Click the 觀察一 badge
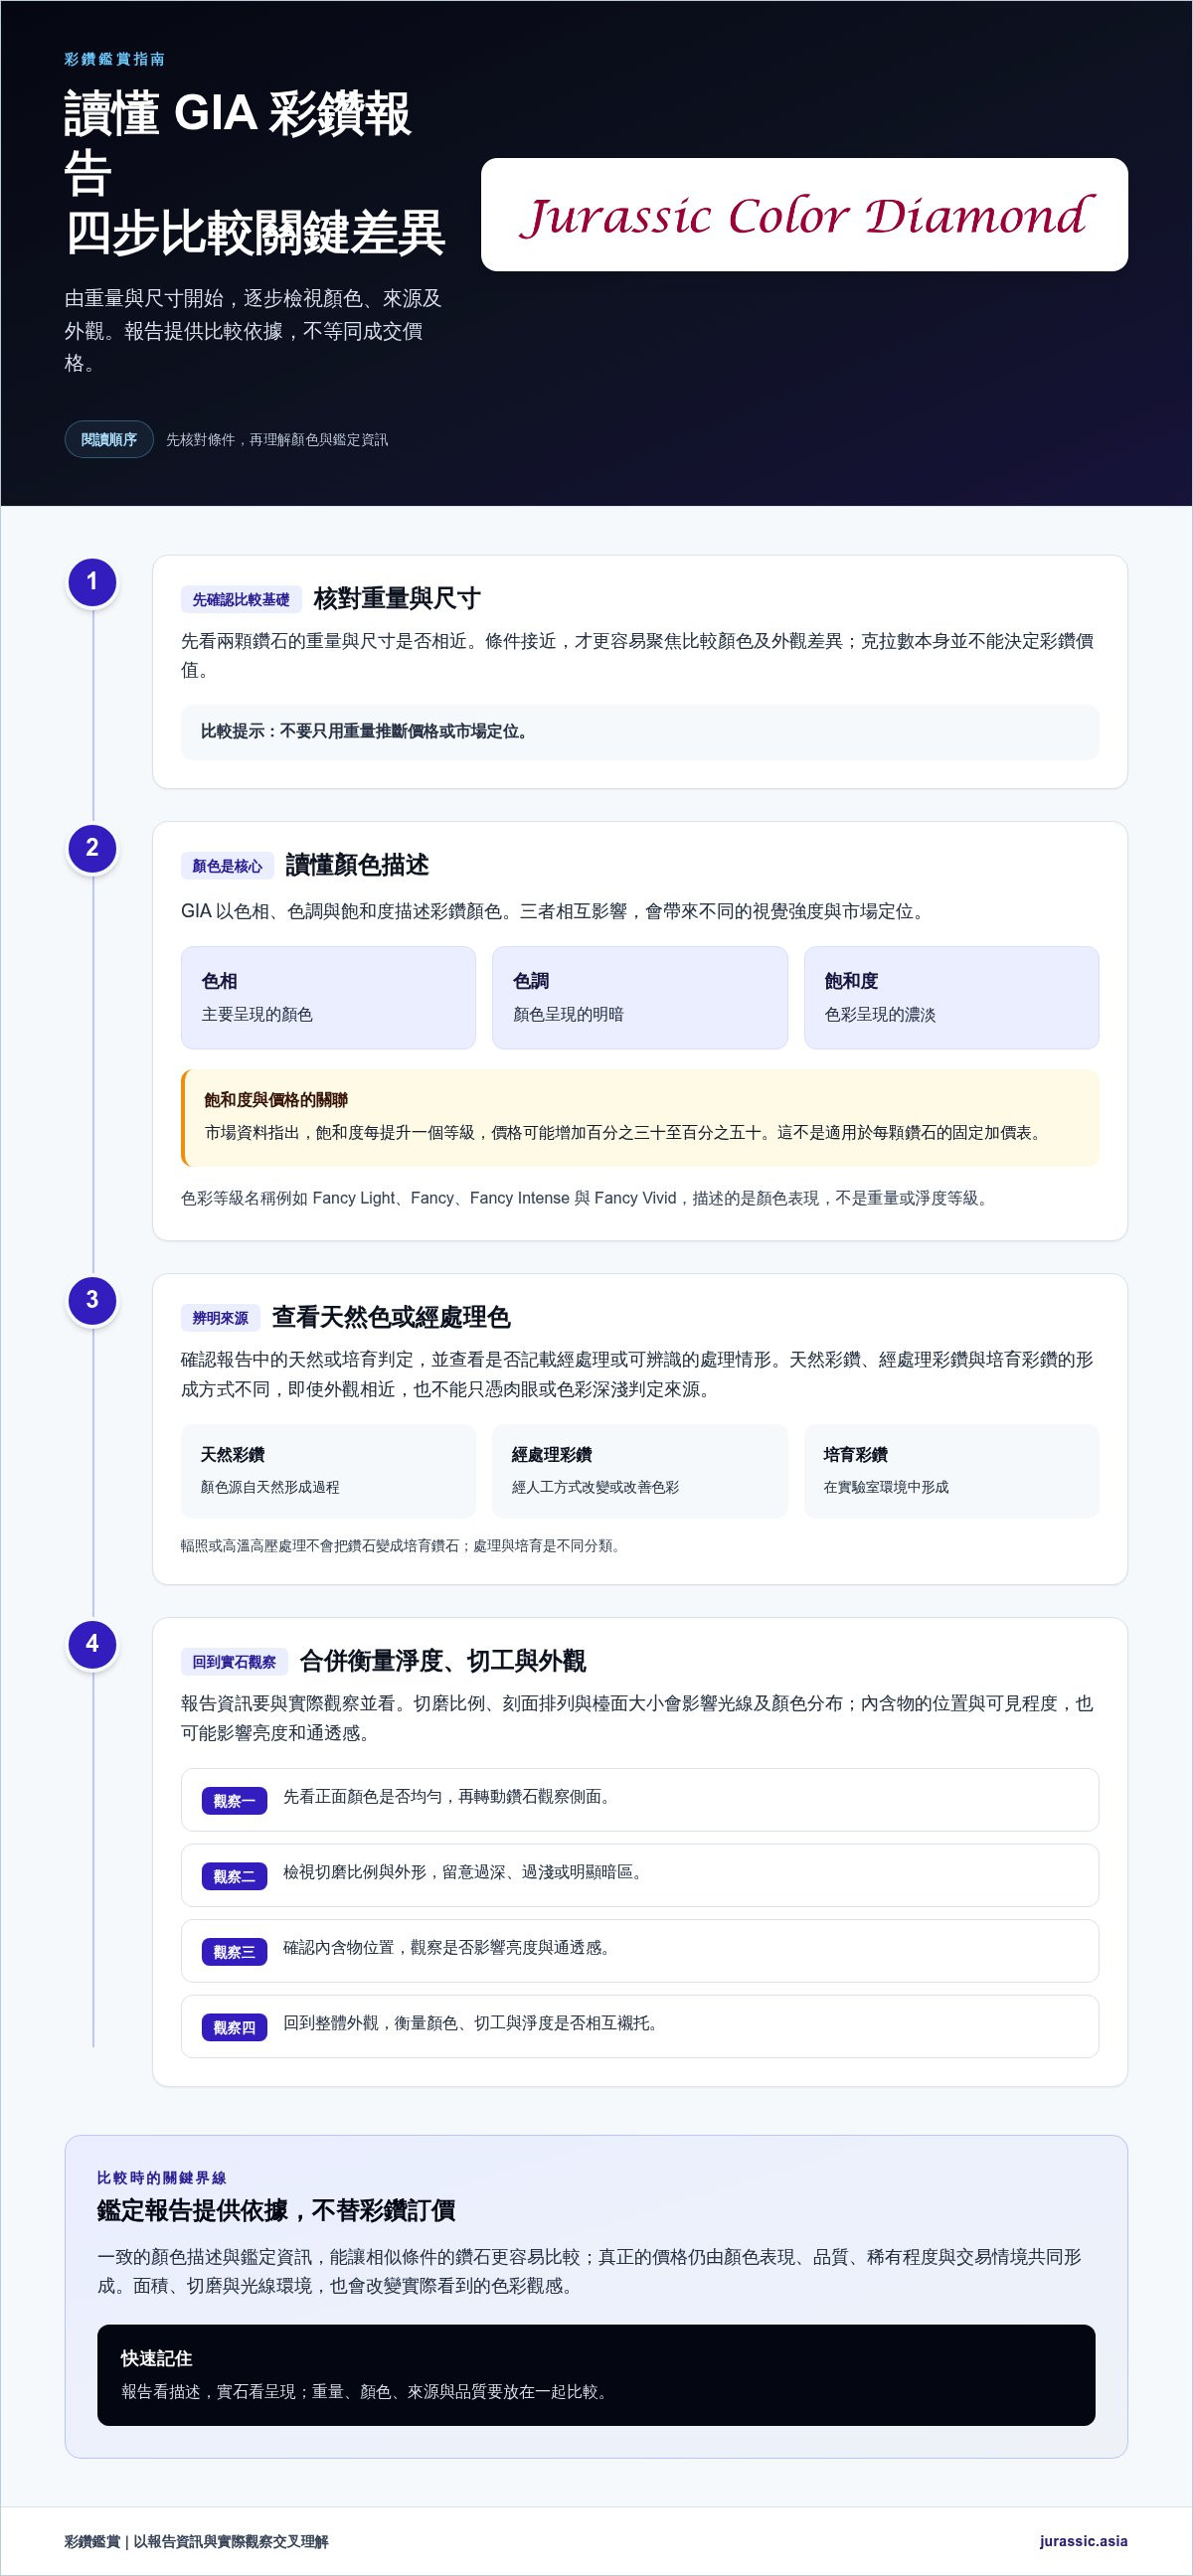Image resolution: width=1193 pixels, height=2576 pixels. click(x=234, y=1801)
